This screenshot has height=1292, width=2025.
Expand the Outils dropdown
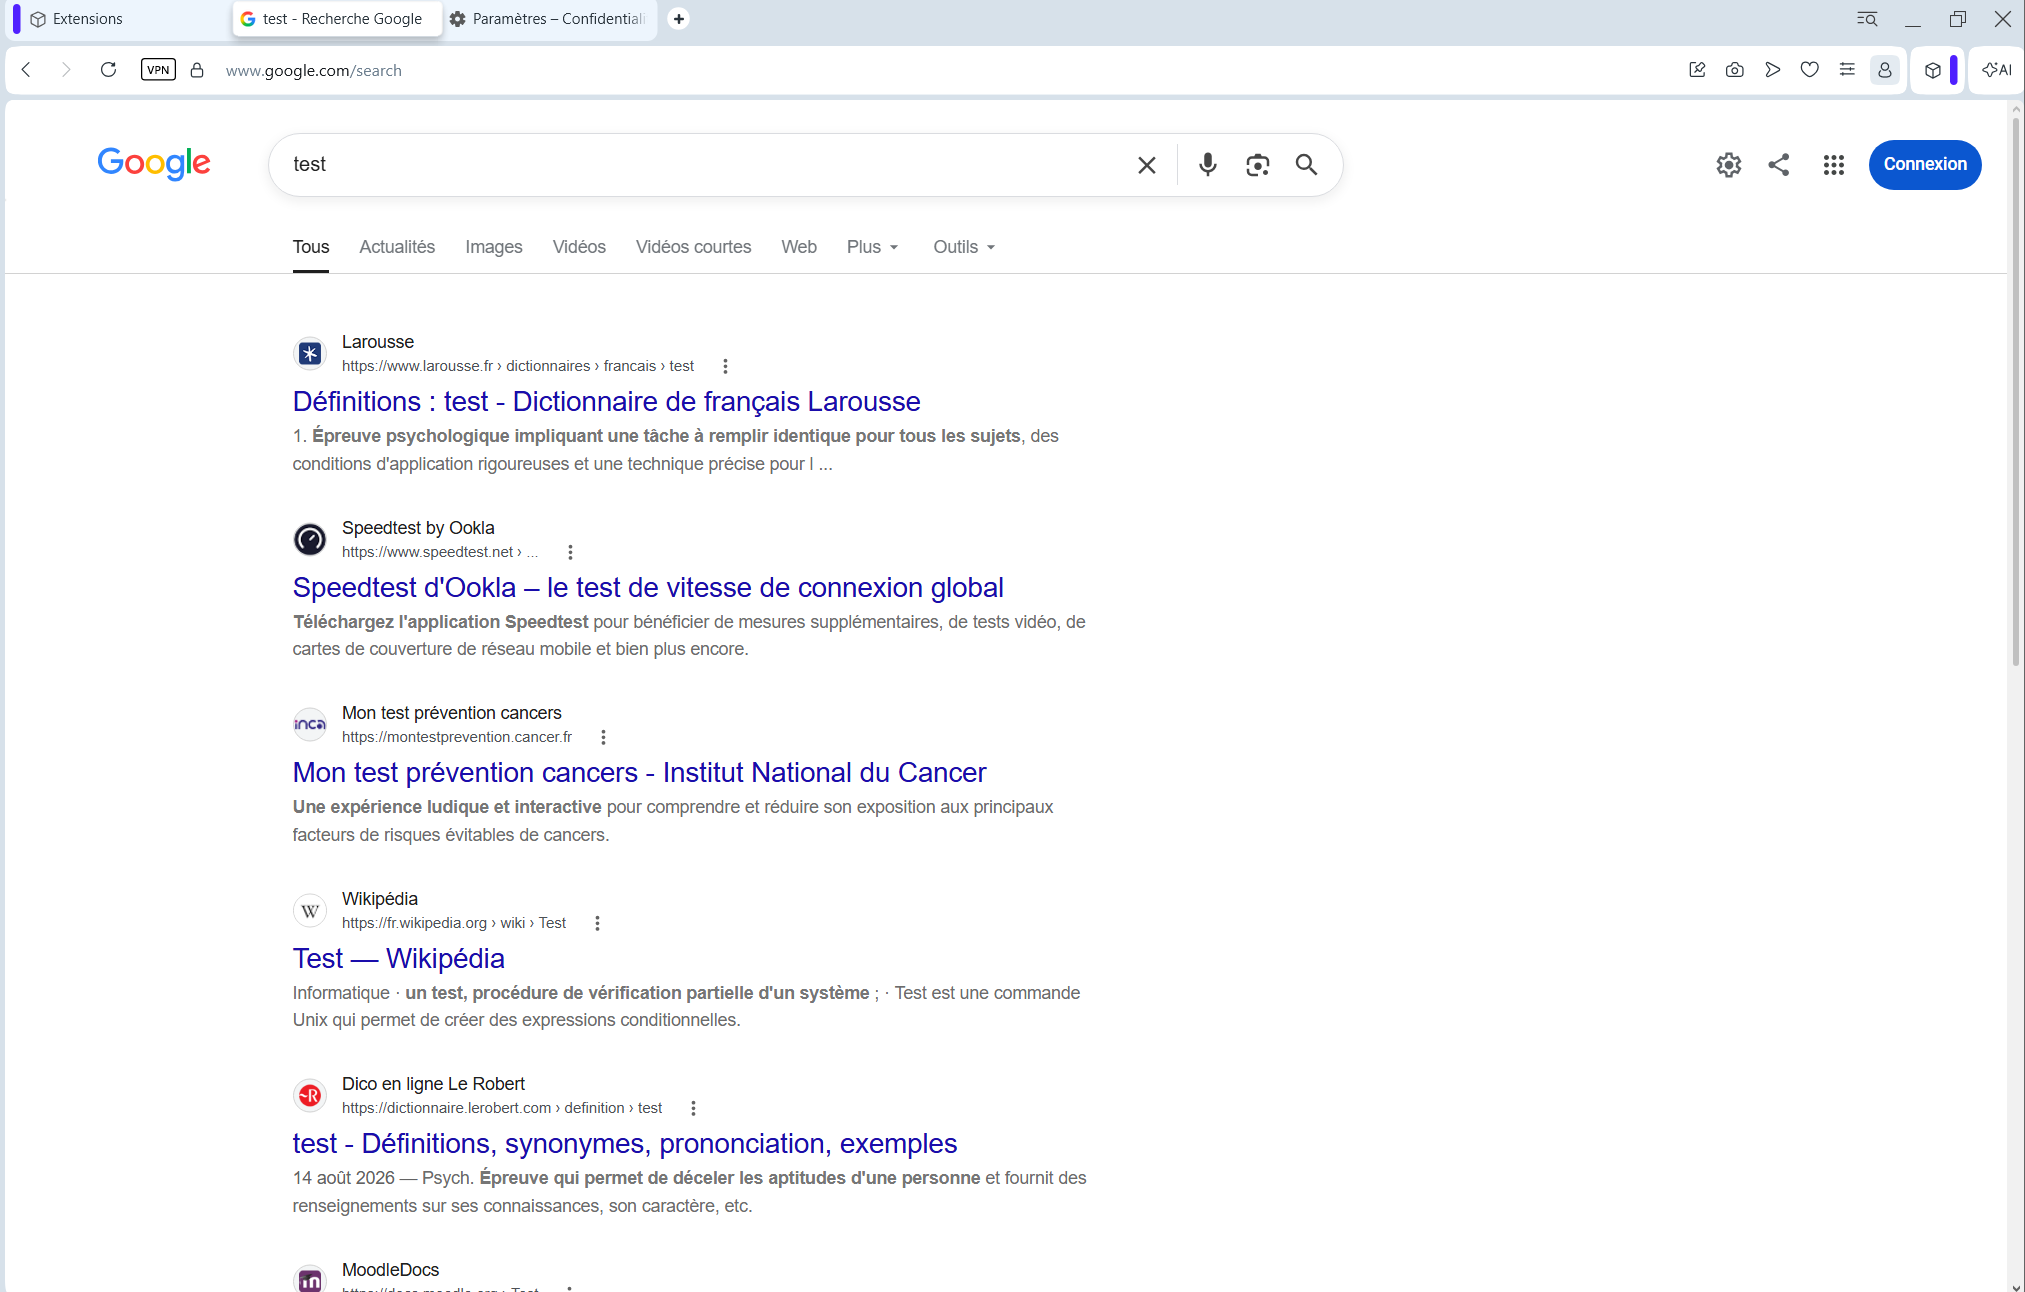[x=964, y=247]
